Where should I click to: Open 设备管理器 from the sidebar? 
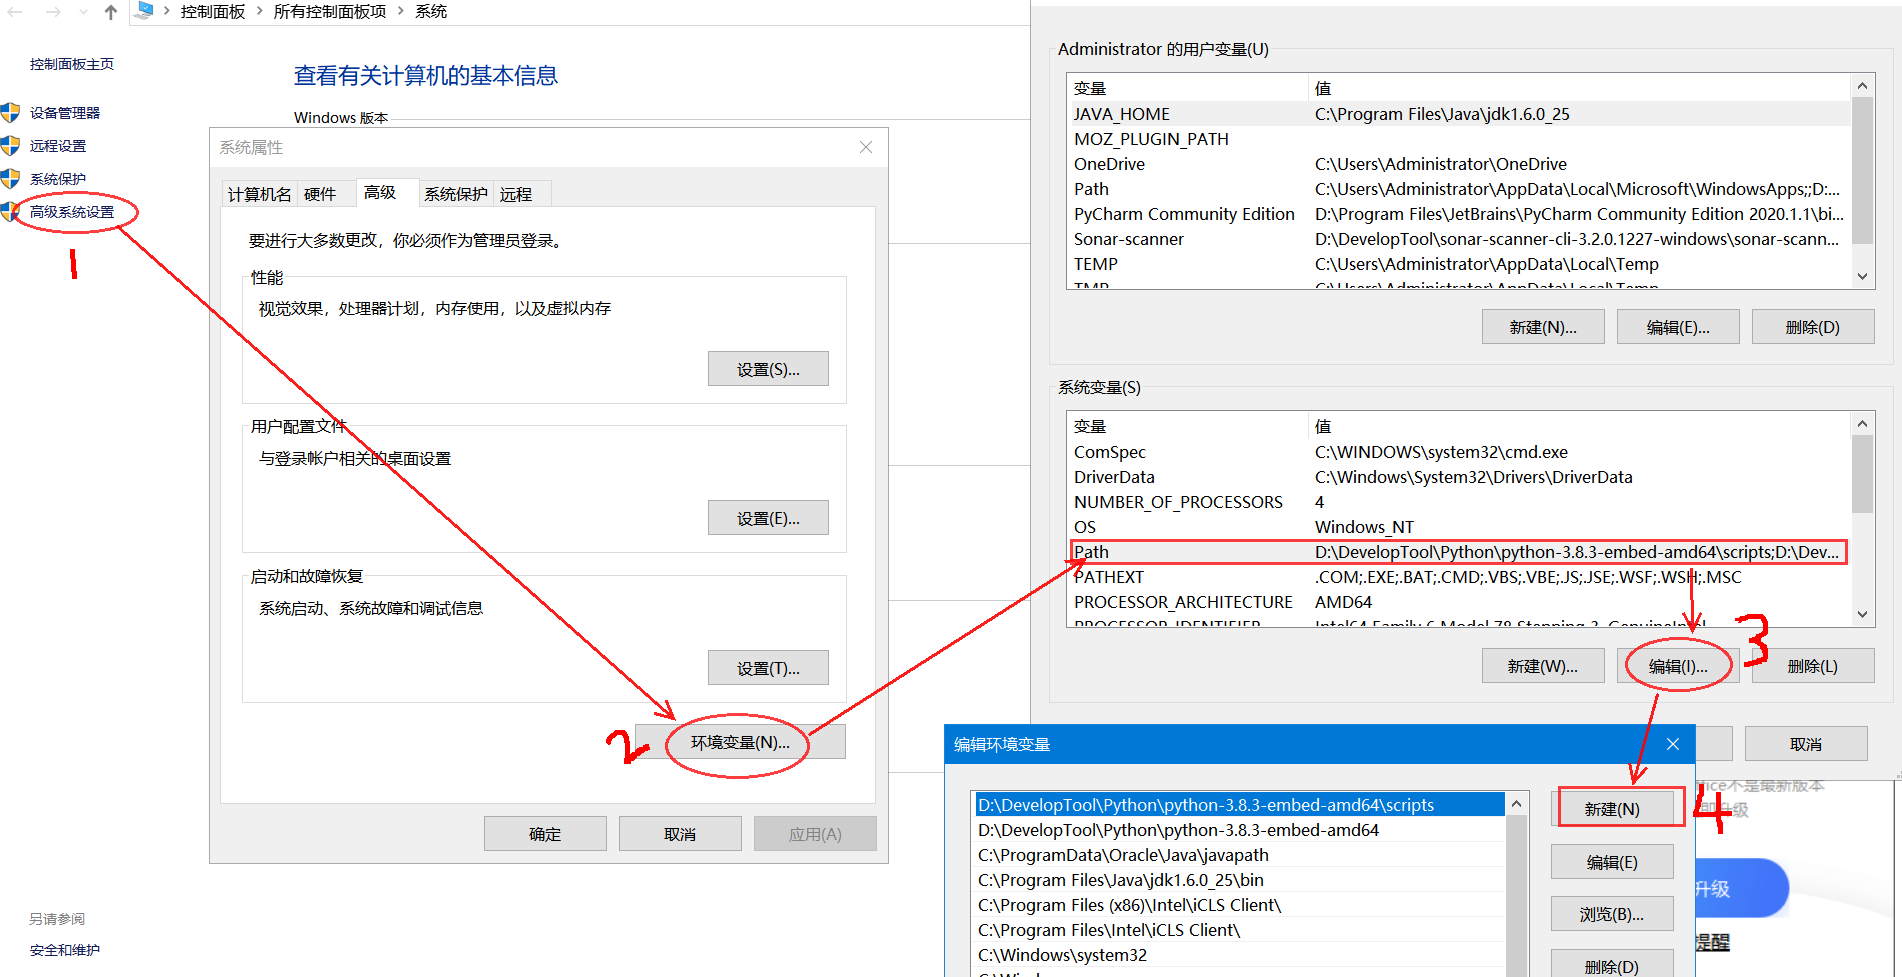tap(65, 113)
